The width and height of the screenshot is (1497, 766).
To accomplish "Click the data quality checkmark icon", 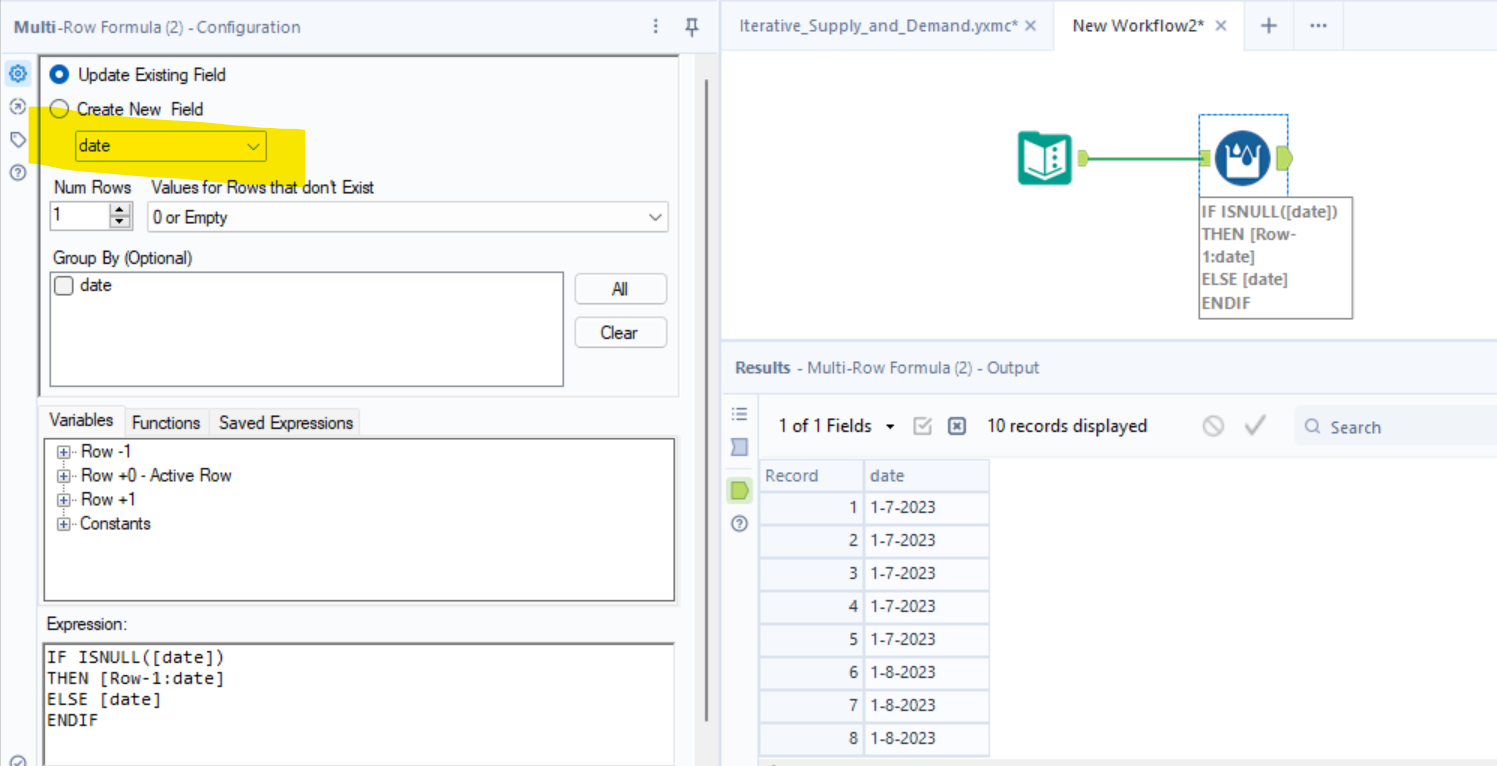I will click(x=1255, y=425).
